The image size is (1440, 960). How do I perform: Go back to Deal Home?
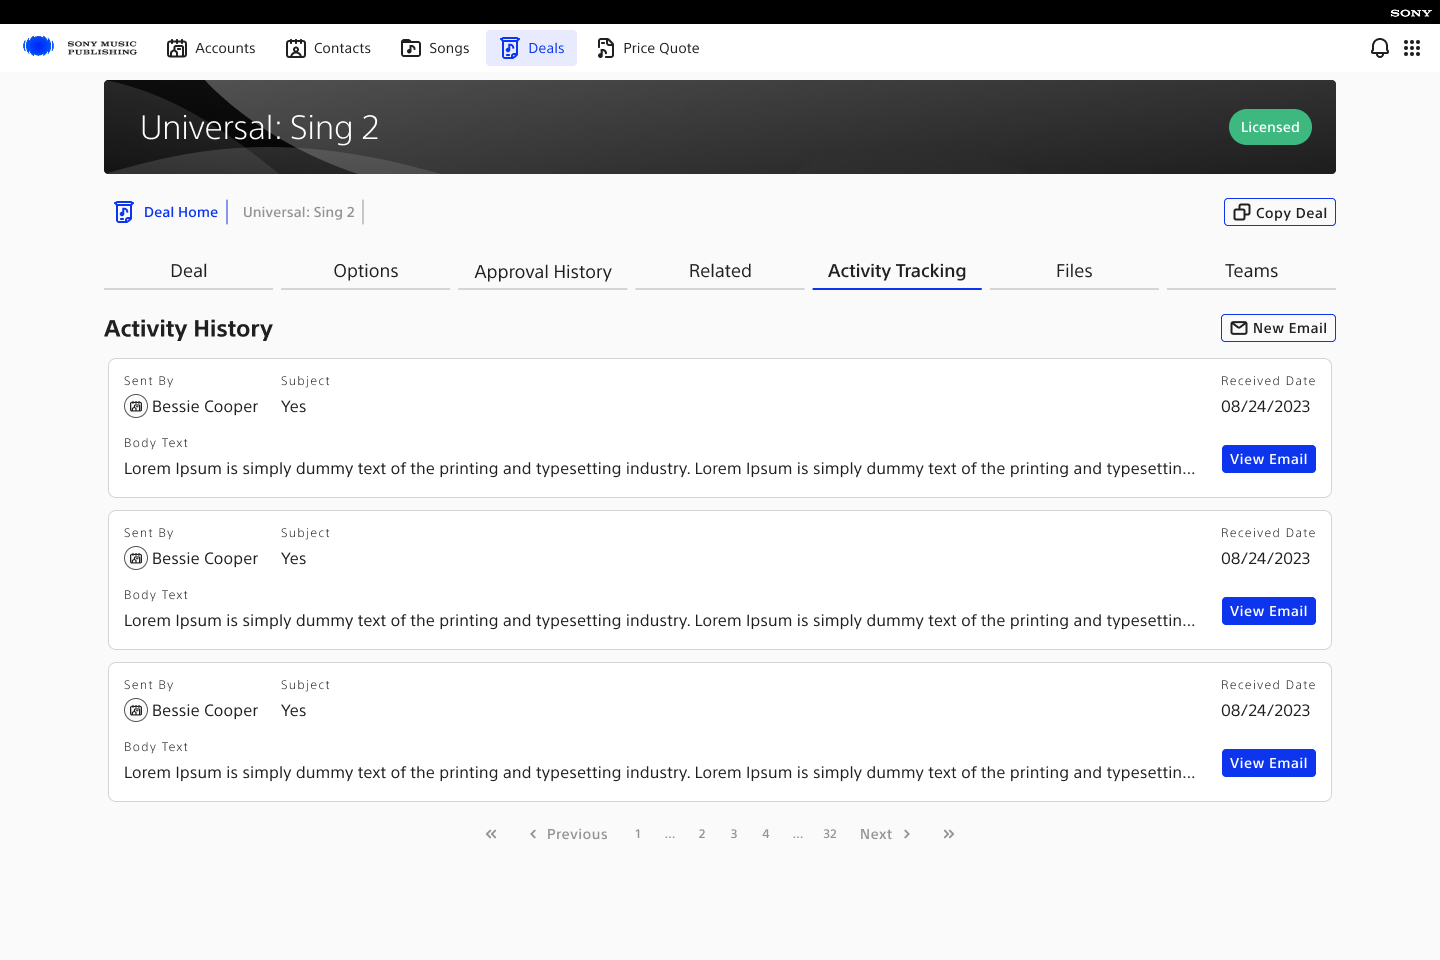click(x=181, y=212)
